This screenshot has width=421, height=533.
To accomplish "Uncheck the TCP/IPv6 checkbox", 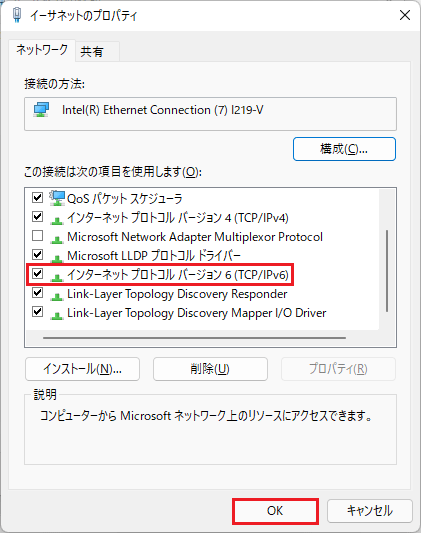I will [x=37, y=274].
